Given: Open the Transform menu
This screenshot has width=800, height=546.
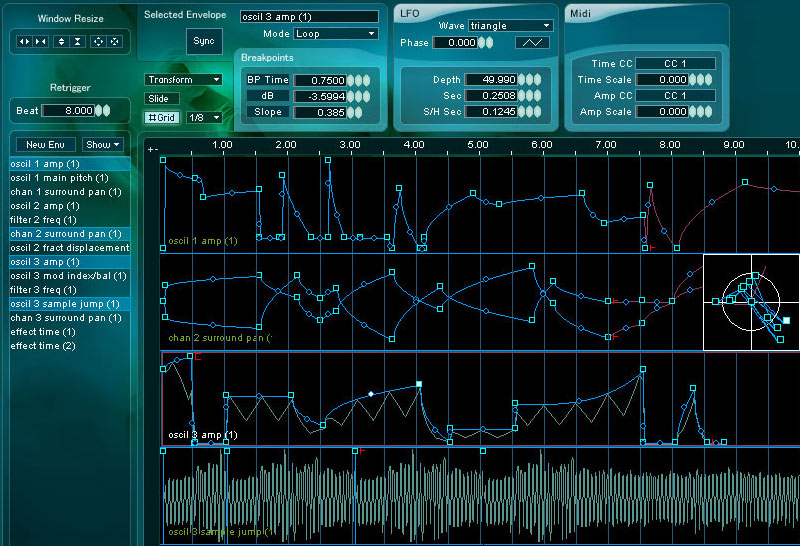Looking at the screenshot, I should pyautogui.click(x=184, y=79).
